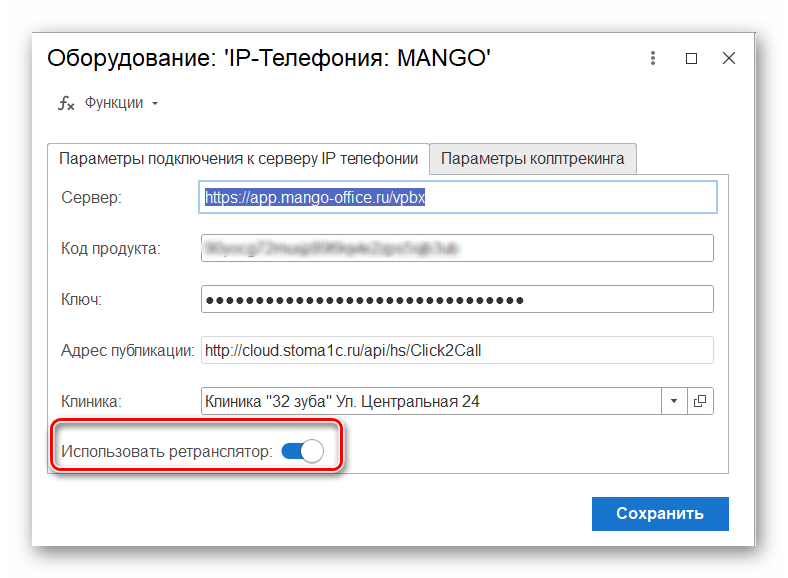Open the Функции dropdown menu

point(121,103)
